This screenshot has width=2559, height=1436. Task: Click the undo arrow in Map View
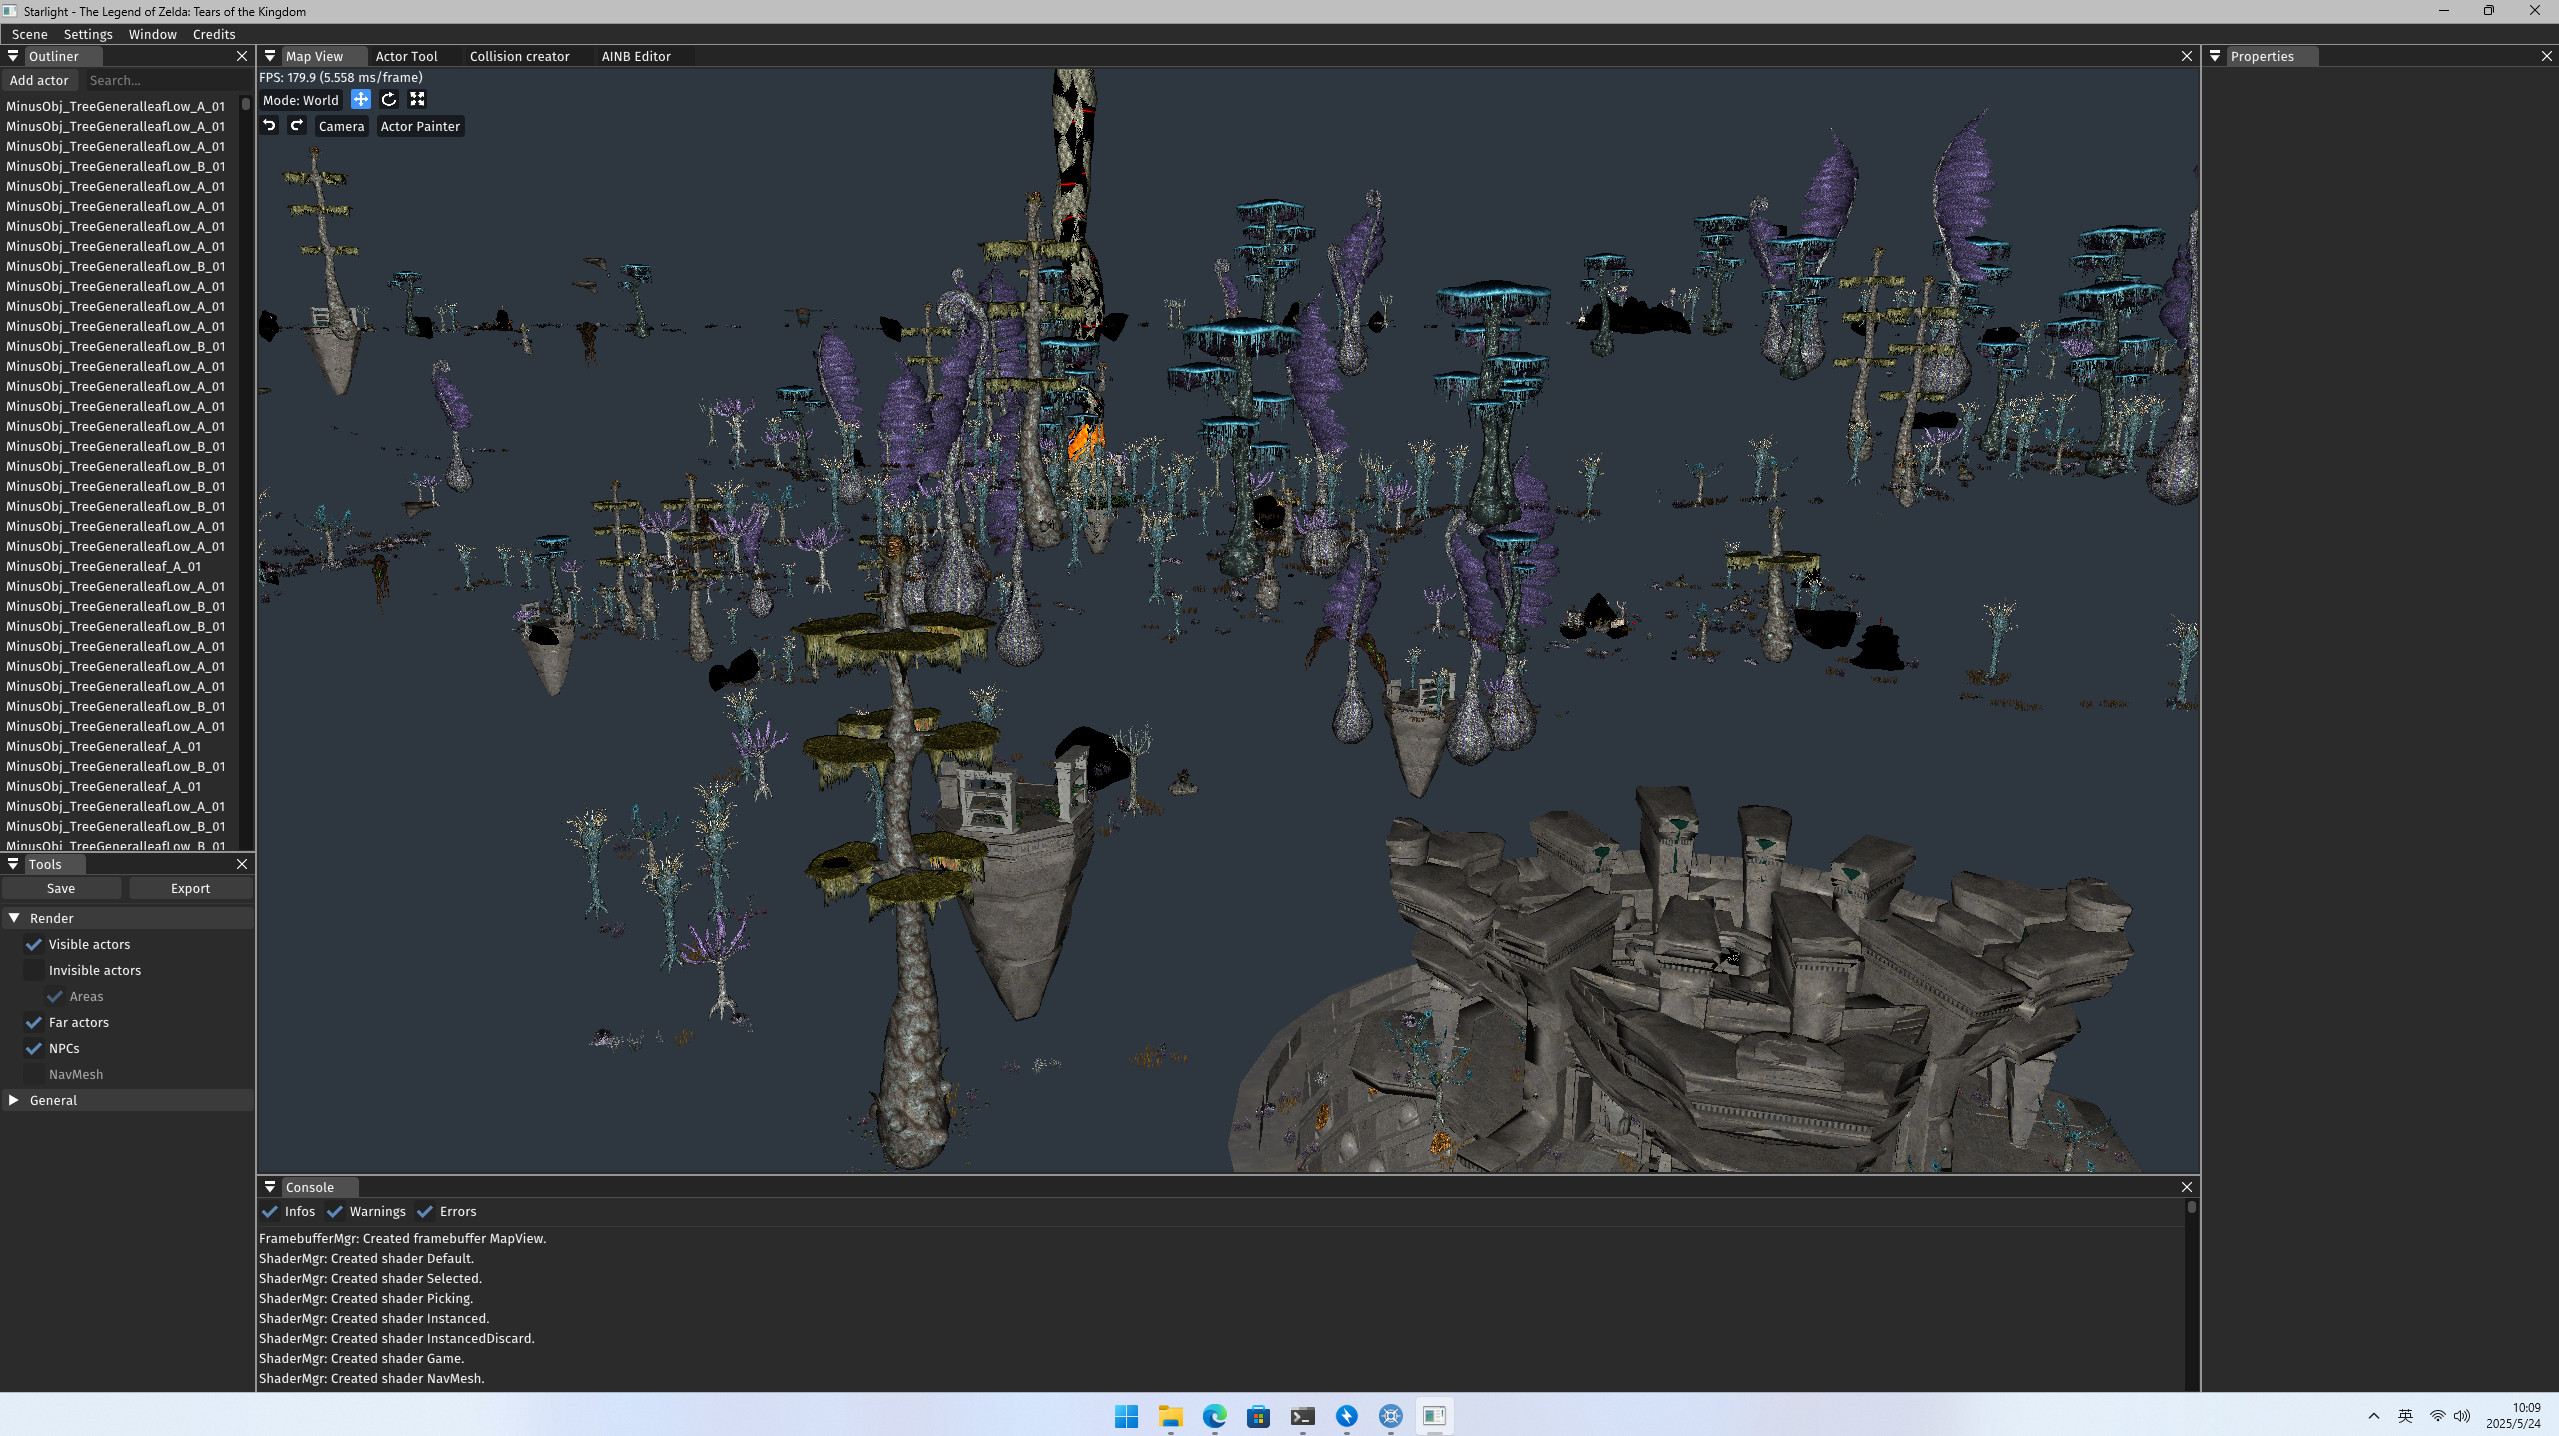[269, 126]
